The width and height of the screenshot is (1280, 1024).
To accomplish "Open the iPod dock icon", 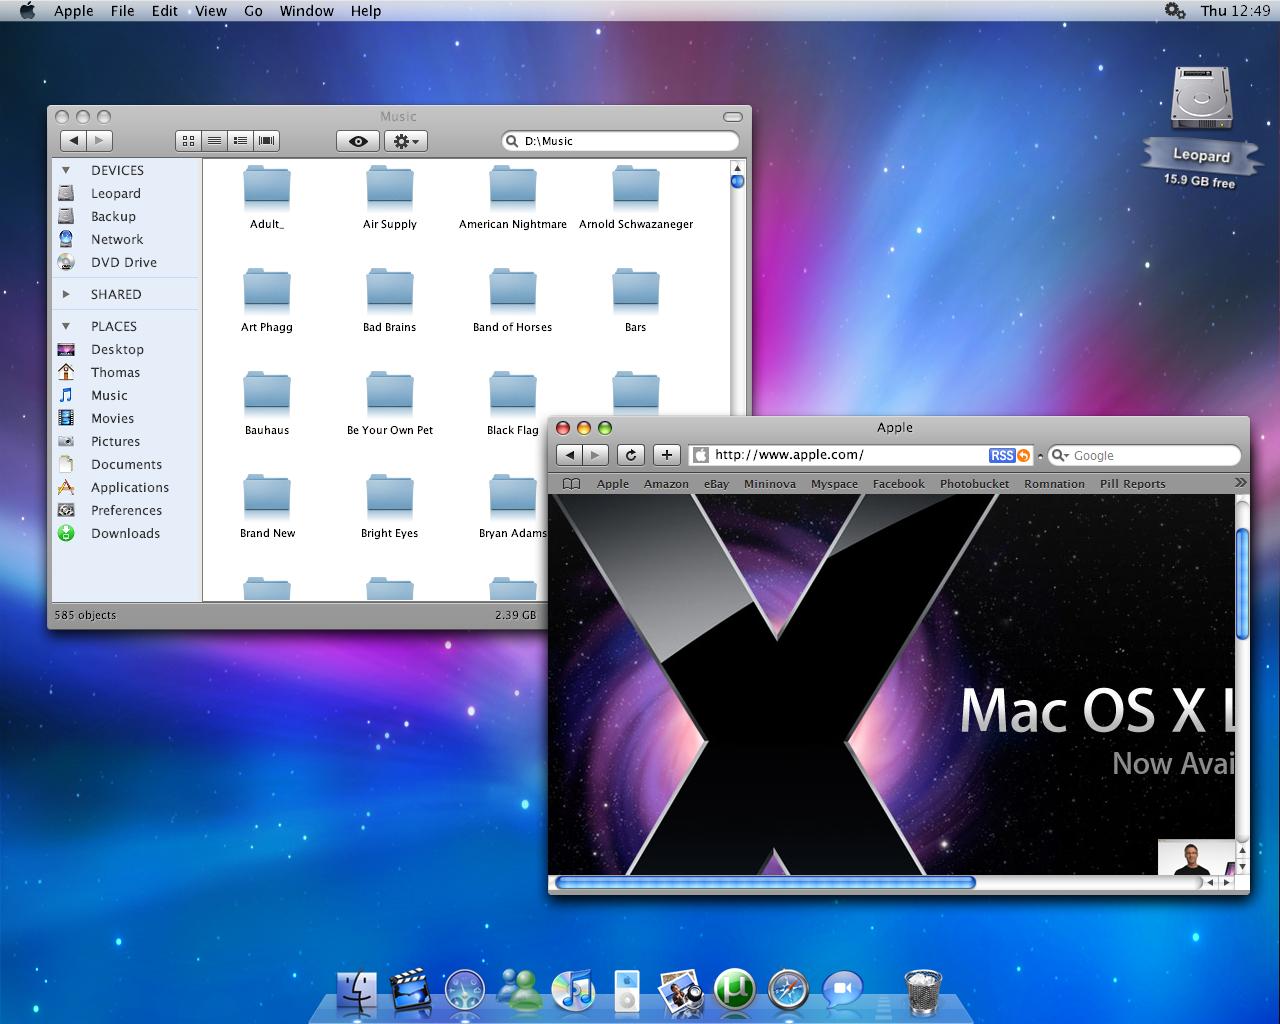I will click(x=627, y=991).
